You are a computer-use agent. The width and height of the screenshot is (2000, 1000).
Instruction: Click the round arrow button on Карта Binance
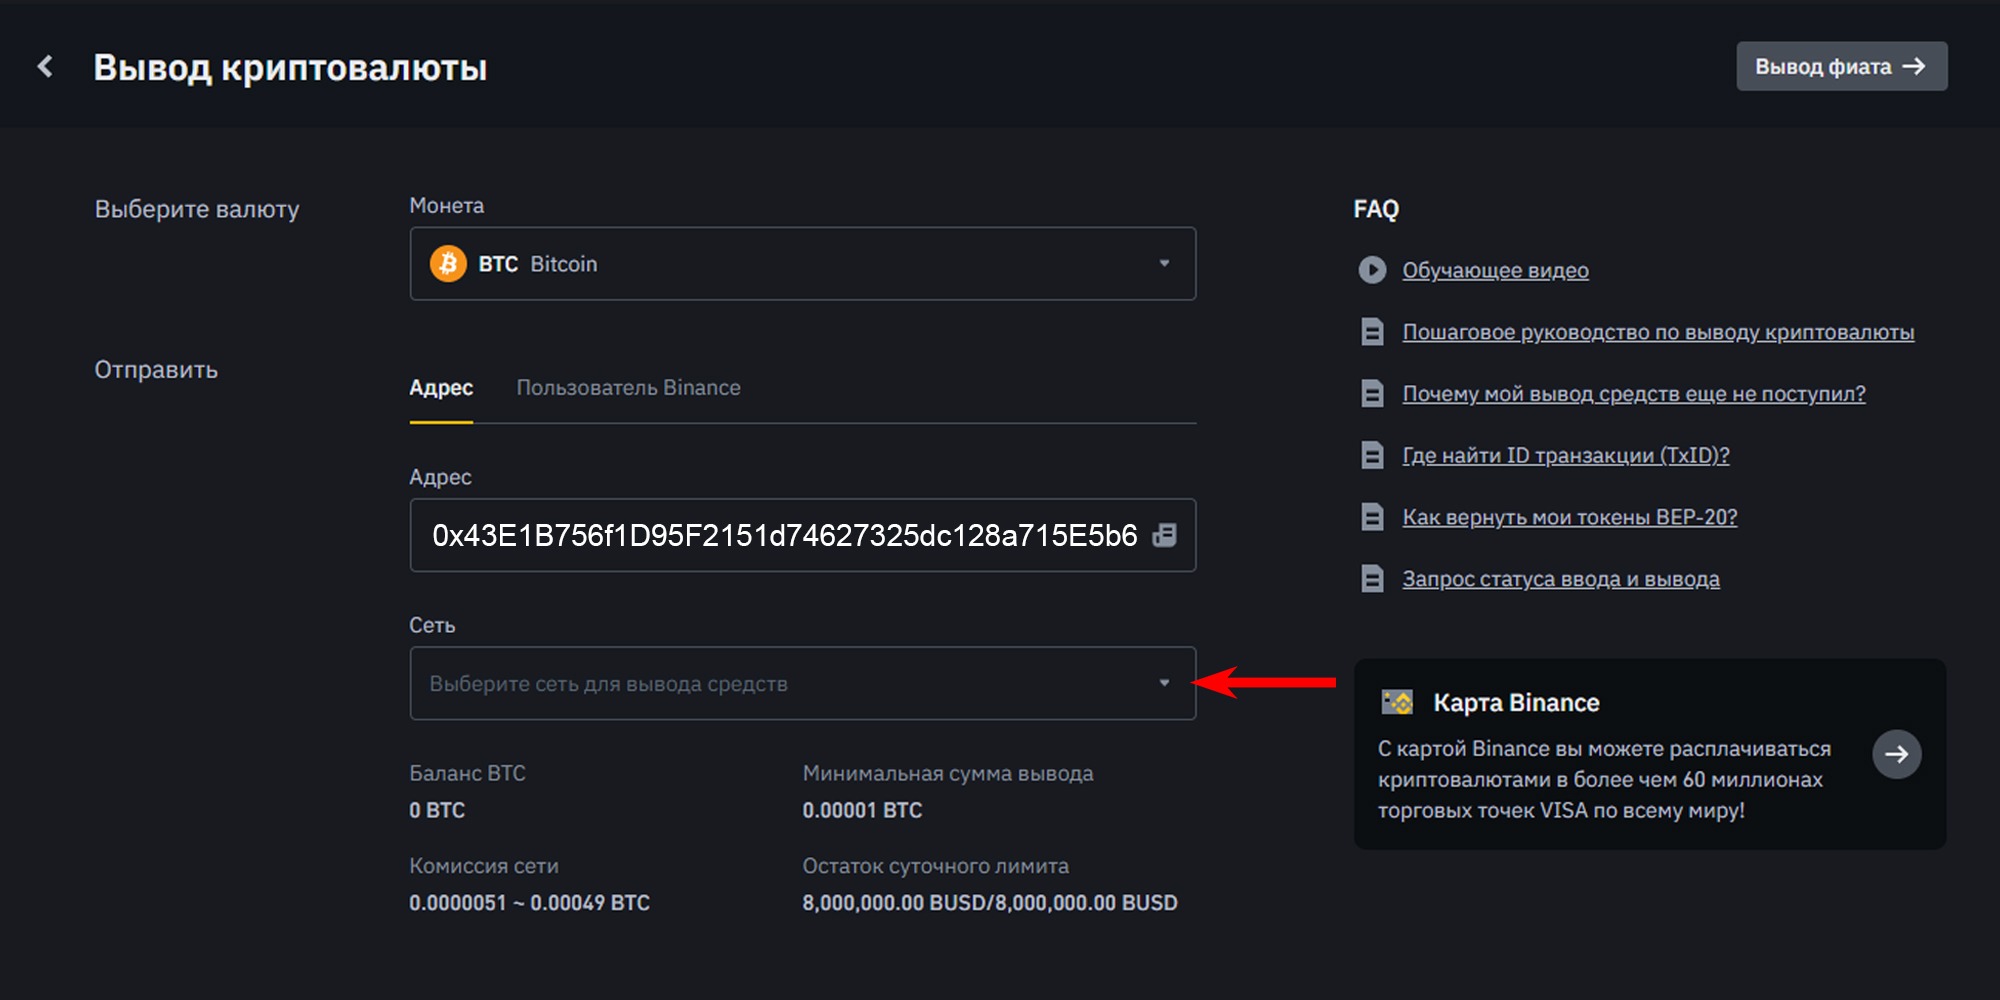click(x=1897, y=754)
